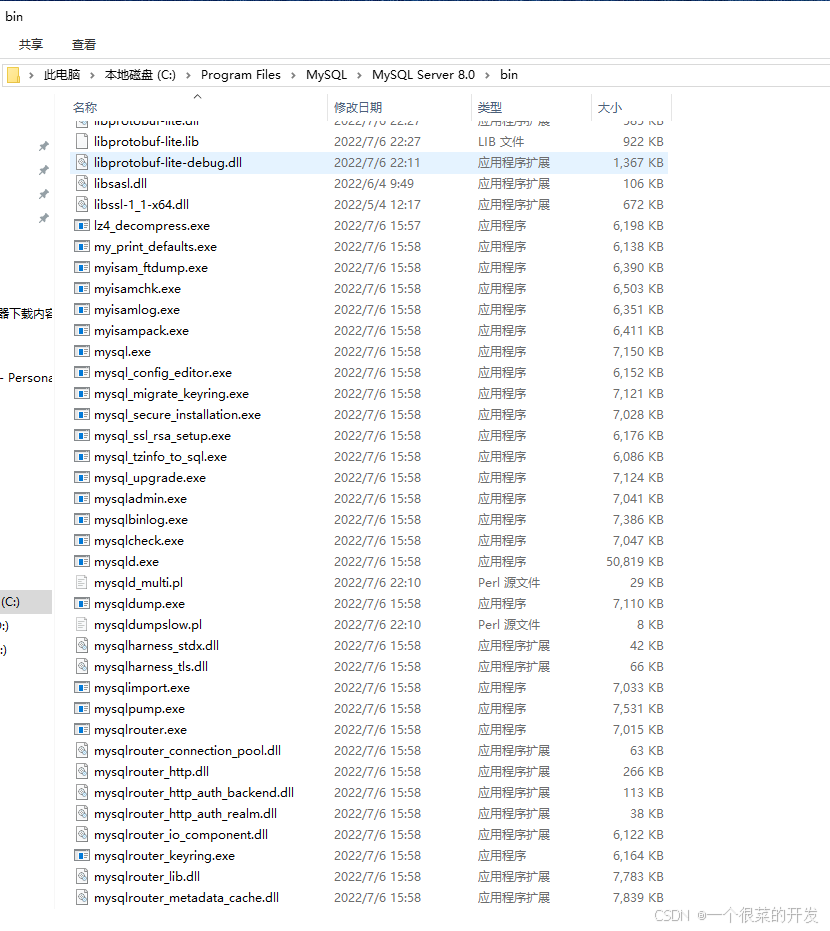Viewport: 830px width, 931px height.
Task: Click the libprotobuf-lite-debug.dll icon
Action: point(82,163)
